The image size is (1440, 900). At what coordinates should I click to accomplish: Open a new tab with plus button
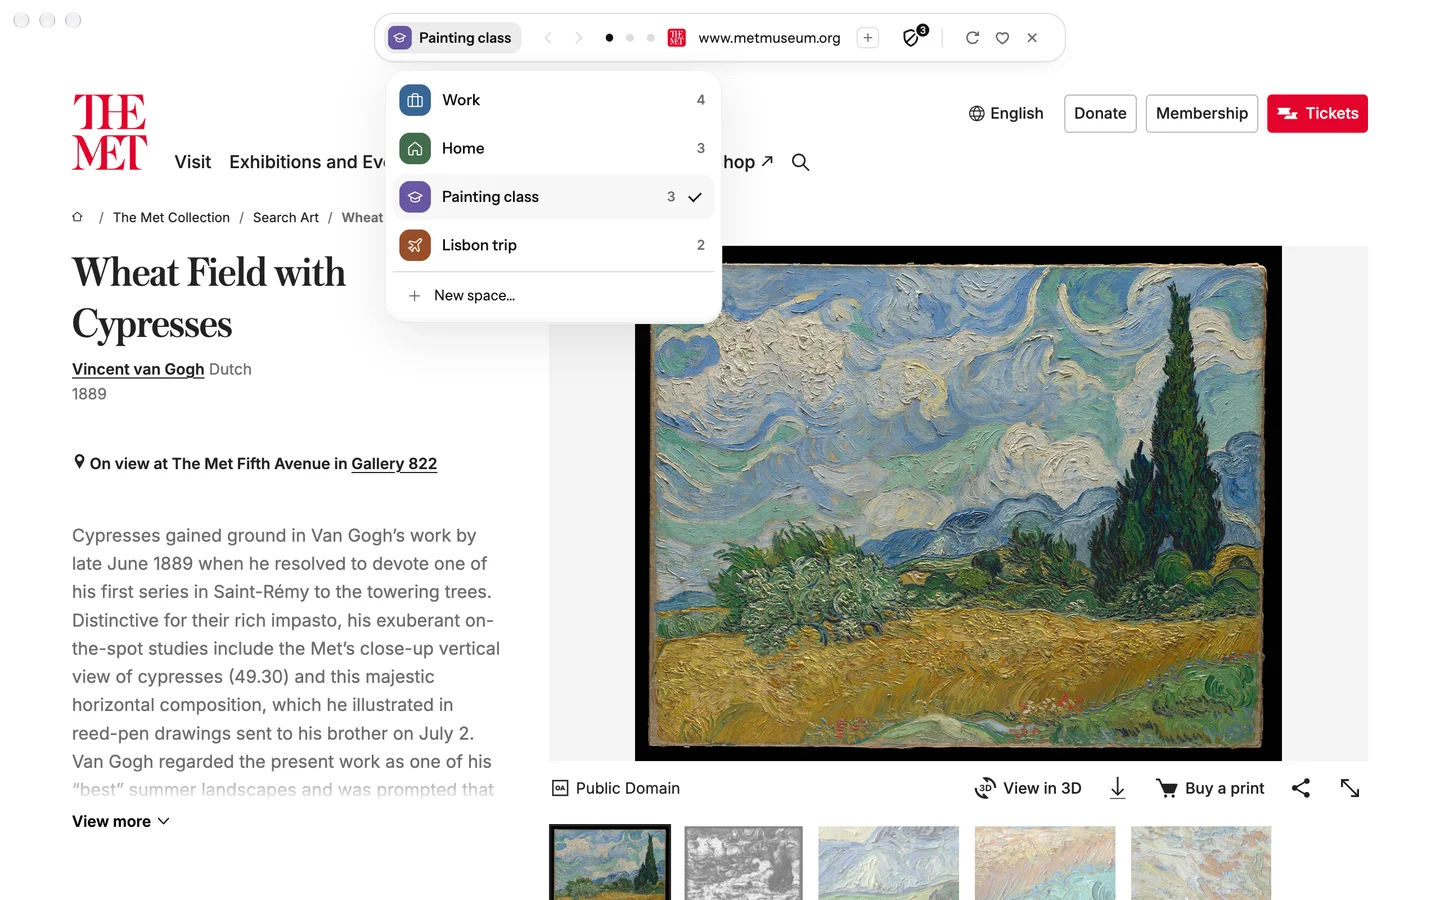pyautogui.click(x=868, y=38)
